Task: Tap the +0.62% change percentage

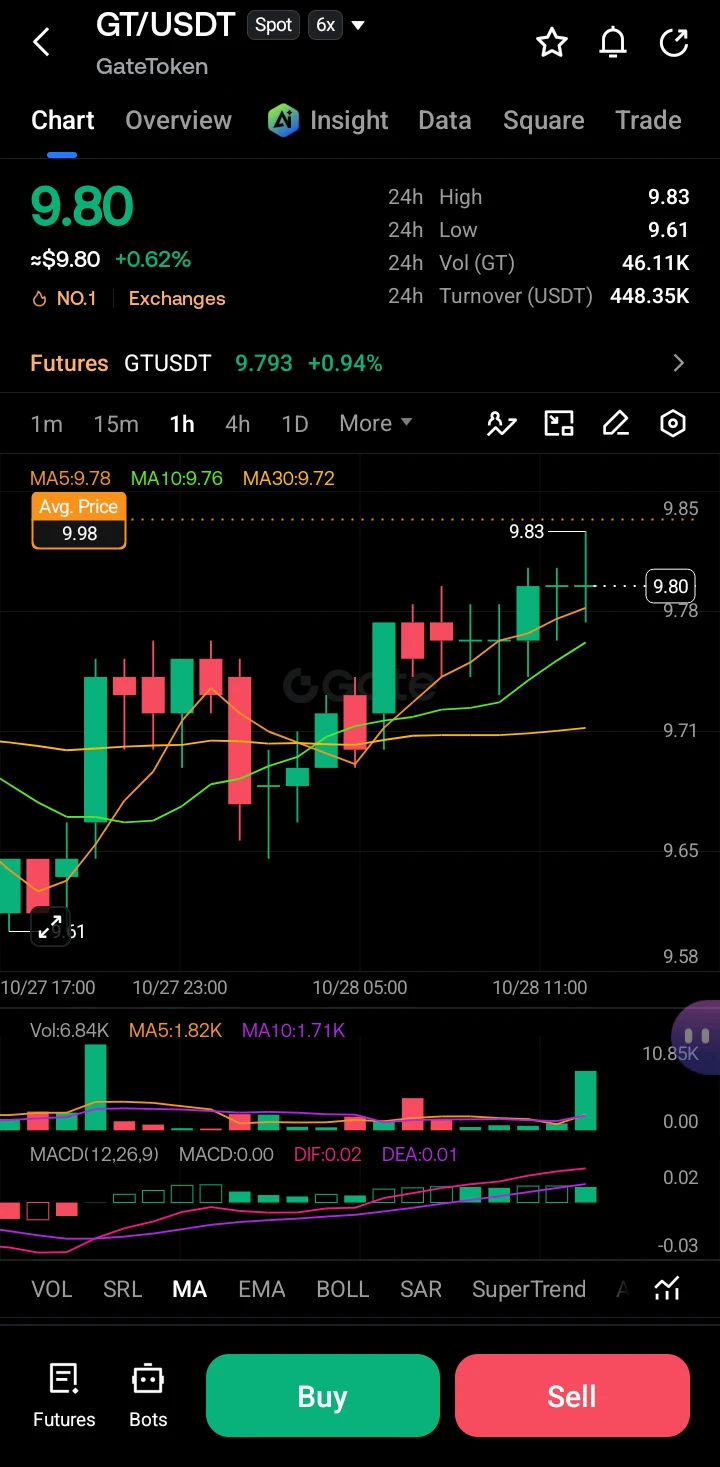Action: pos(153,260)
